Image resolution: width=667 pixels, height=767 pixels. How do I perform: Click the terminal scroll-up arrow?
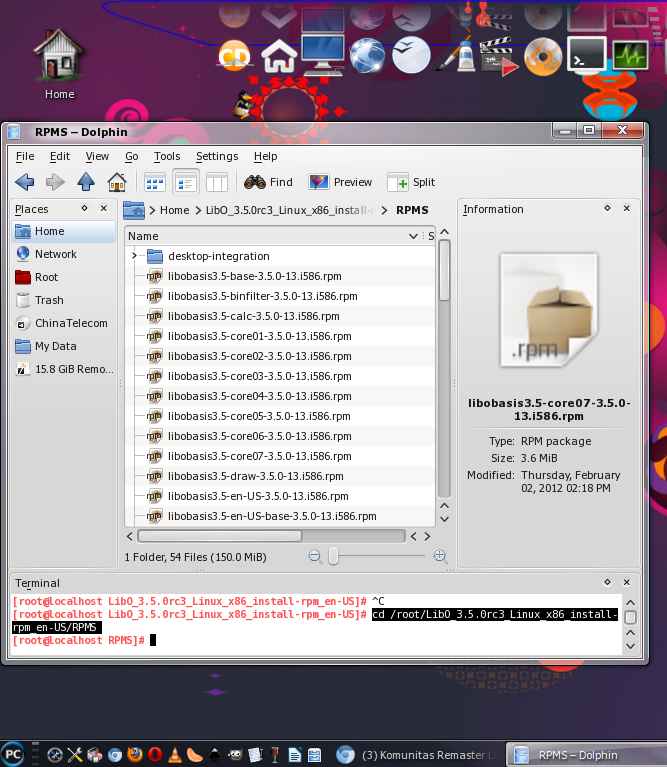click(631, 603)
